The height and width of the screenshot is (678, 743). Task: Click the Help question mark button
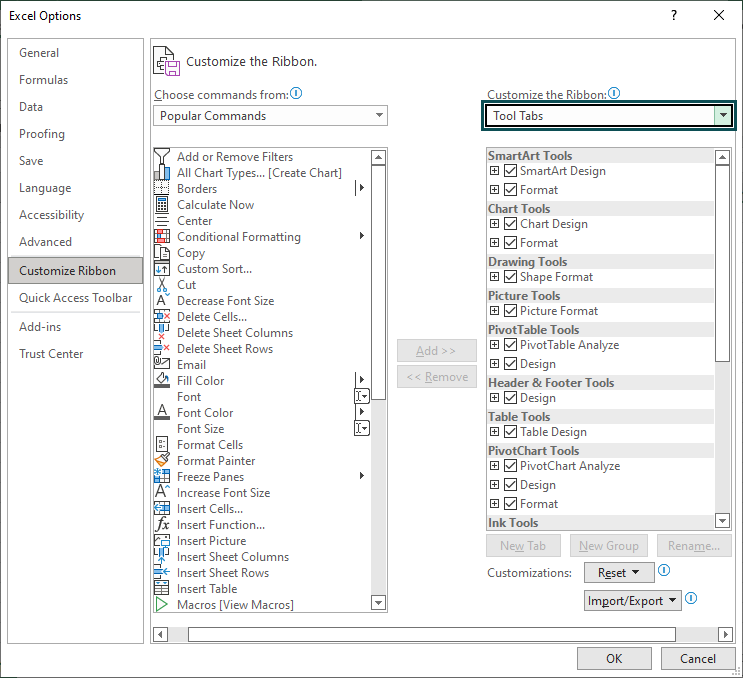coord(674,16)
